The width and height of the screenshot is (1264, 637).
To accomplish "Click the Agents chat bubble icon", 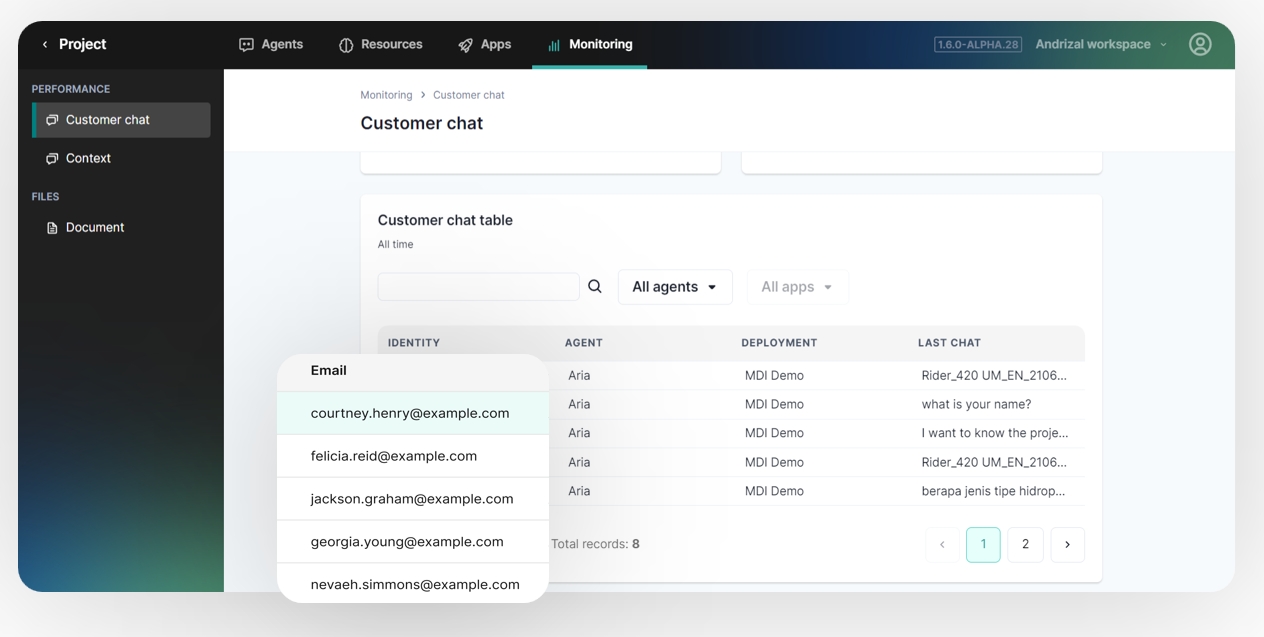I will click(x=246, y=45).
